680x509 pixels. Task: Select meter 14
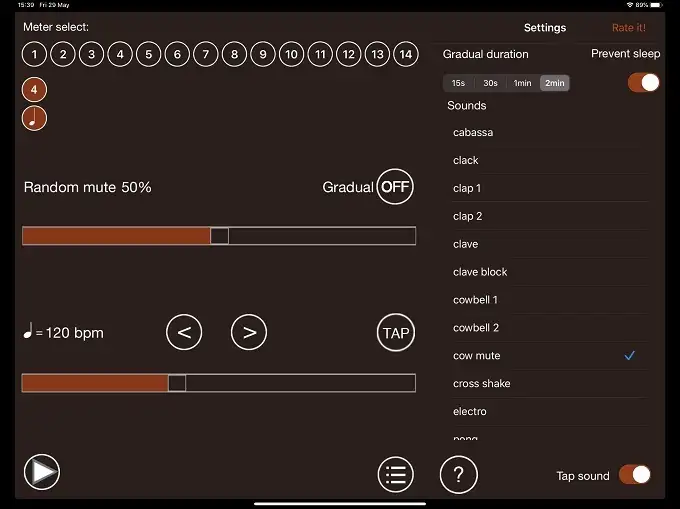pyautogui.click(x=406, y=54)
